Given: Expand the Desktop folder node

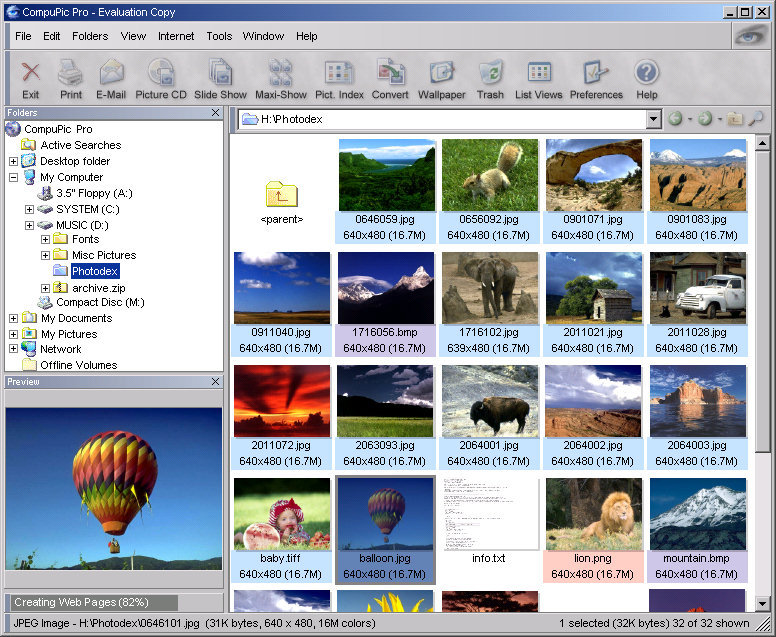Looking at the screenshot, I should (x=13, y=161).
